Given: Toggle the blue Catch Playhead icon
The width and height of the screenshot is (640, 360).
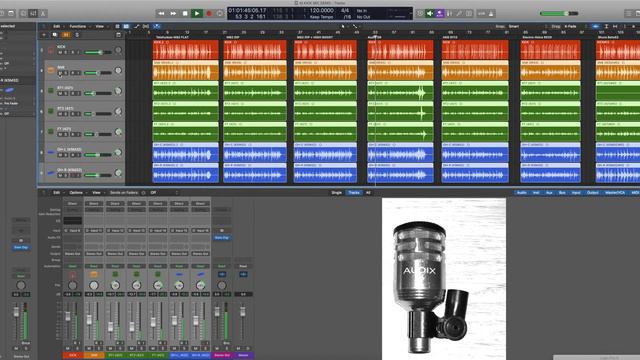Looking at the screenshot, I should pyautogui.click(x=156, y=26).
